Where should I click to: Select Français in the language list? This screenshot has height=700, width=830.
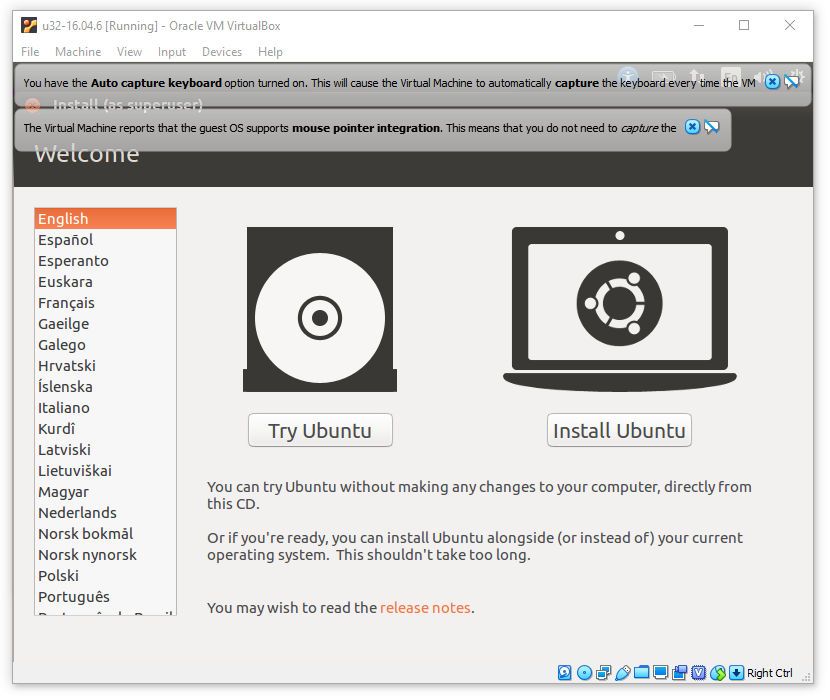(66, 303)
